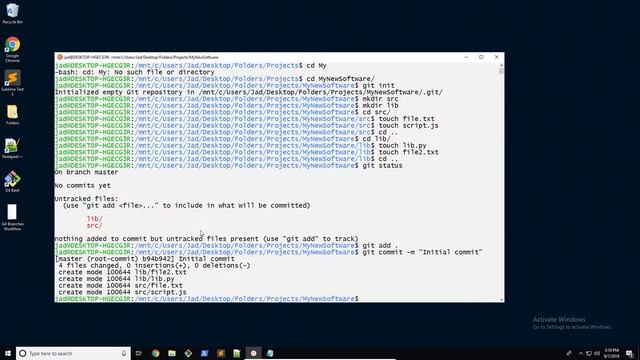Screen dimensions: 640x360
Task: Click the 'Untracked files:' line
Action: (x=87, y=199)
